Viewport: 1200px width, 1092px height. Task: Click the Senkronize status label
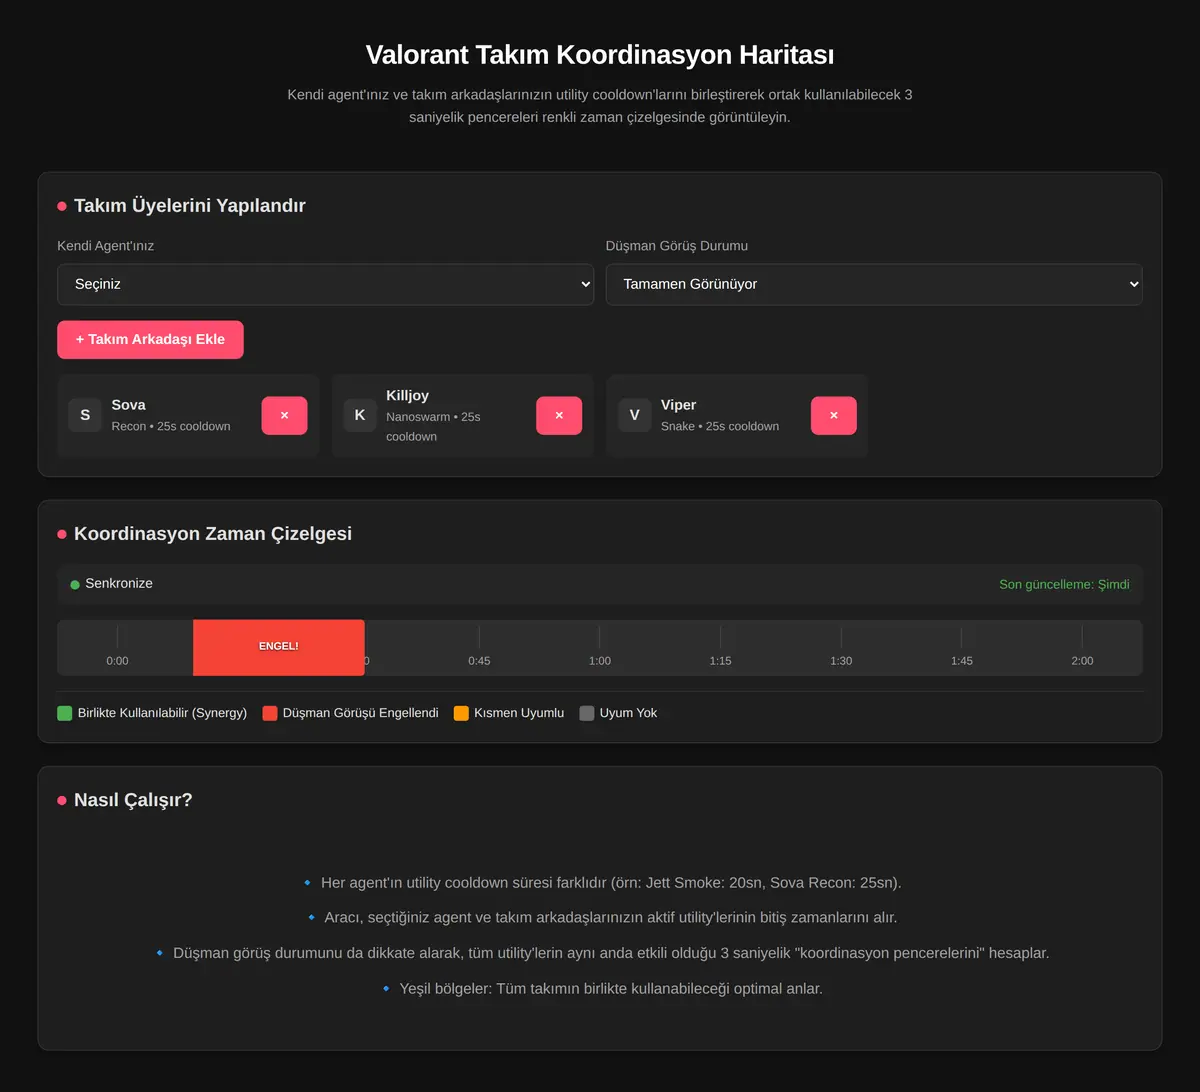point(119,583)
